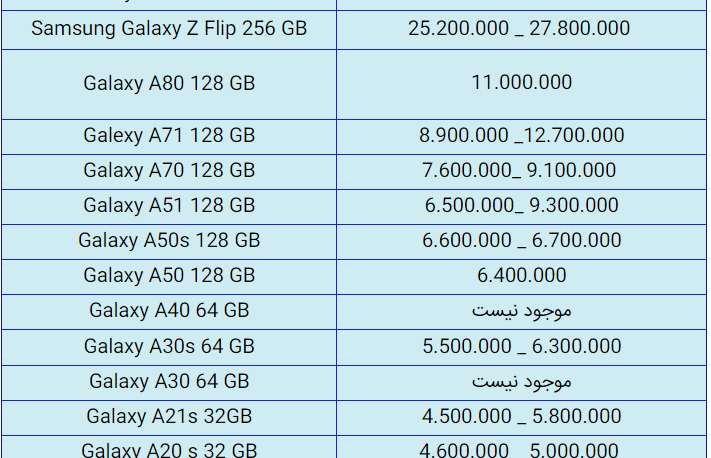The height and width of the screenshot is (458, 711).
Task: Click the Galaxy A21s 32GB model cell
Action: pyautogui.click(x=169, y=416)
